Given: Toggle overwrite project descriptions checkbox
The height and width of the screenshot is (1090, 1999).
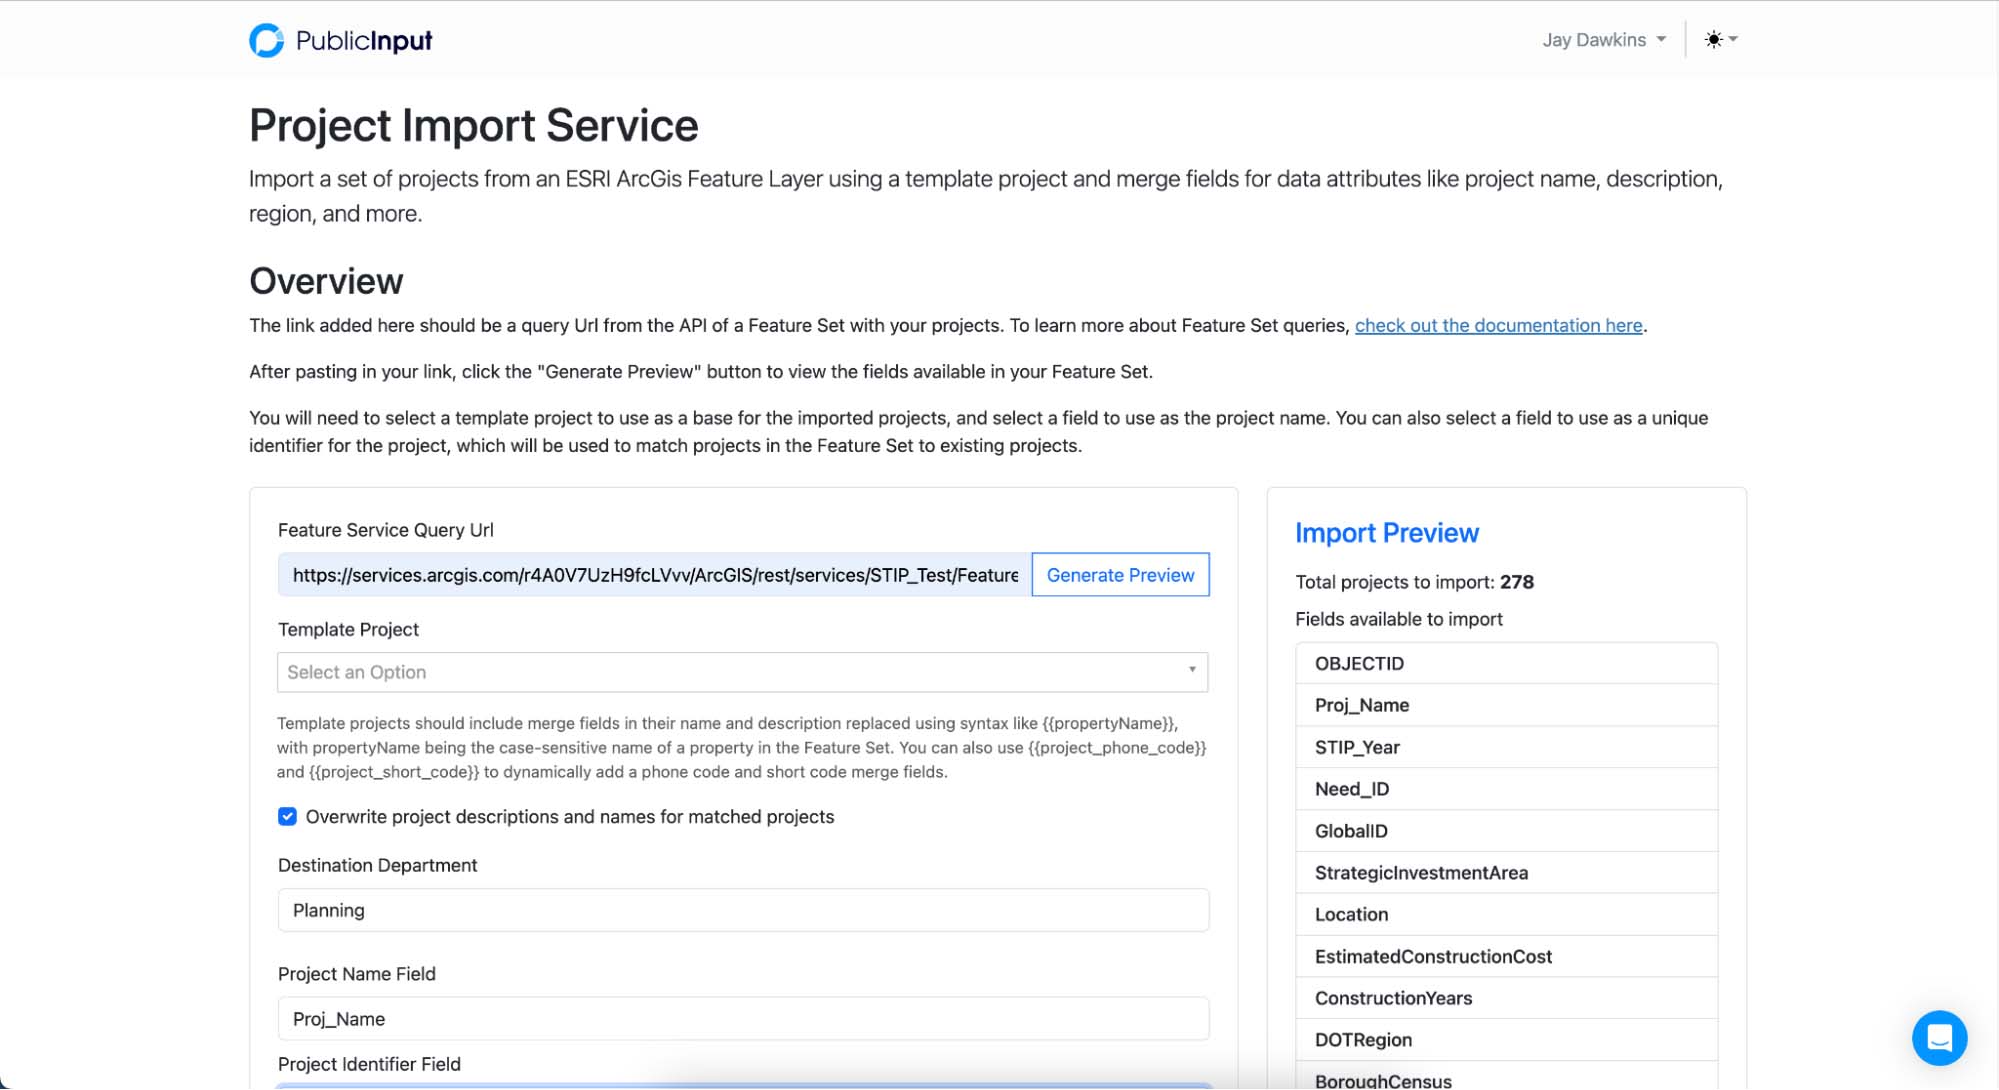Looking at the screenshot, I should tap(288, 817).
